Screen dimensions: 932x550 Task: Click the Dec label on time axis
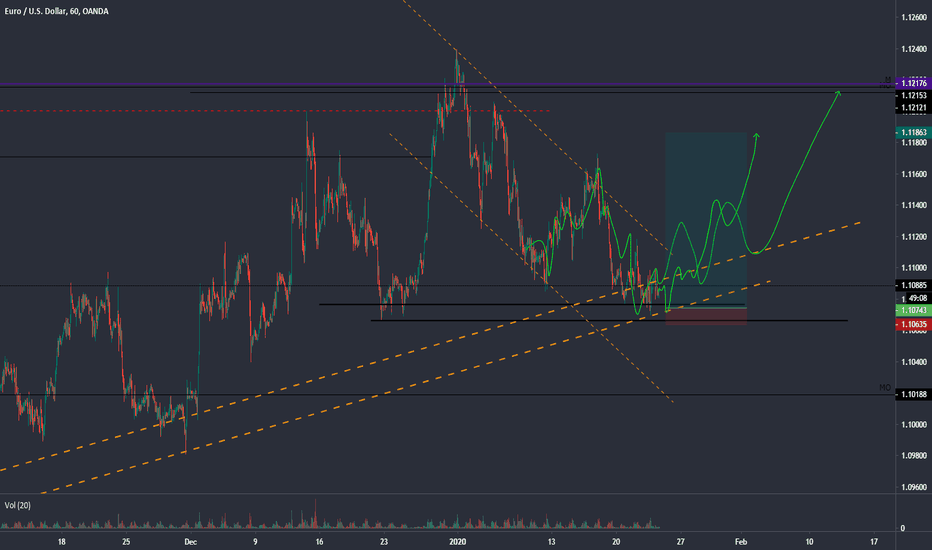[x=190, y=541]
